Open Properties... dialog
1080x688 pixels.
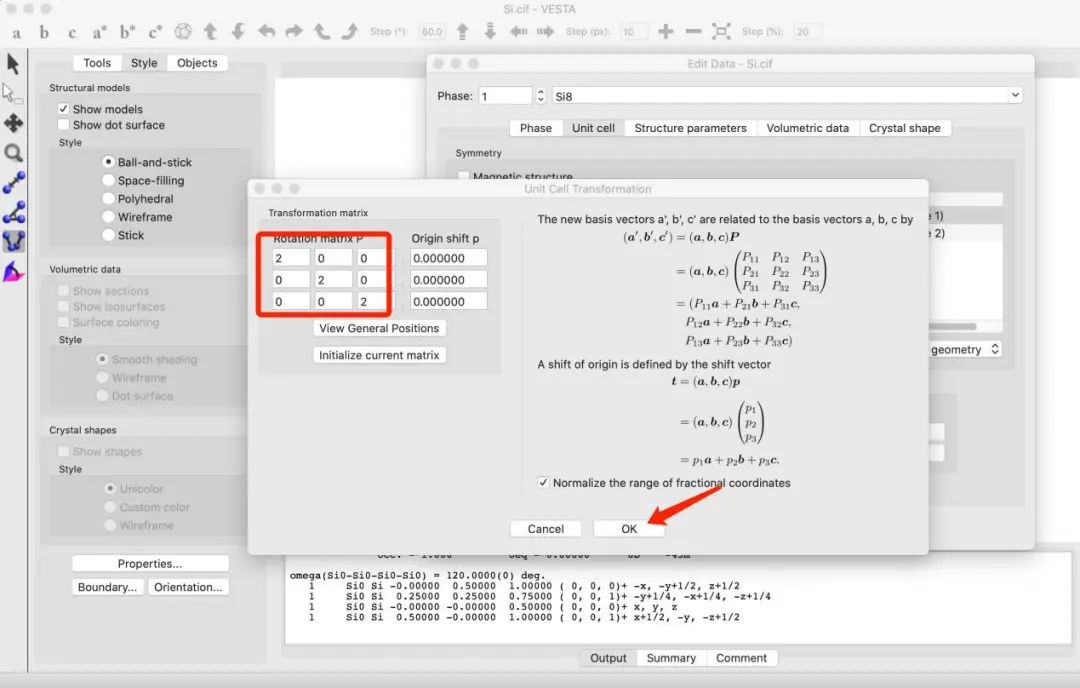150,563
